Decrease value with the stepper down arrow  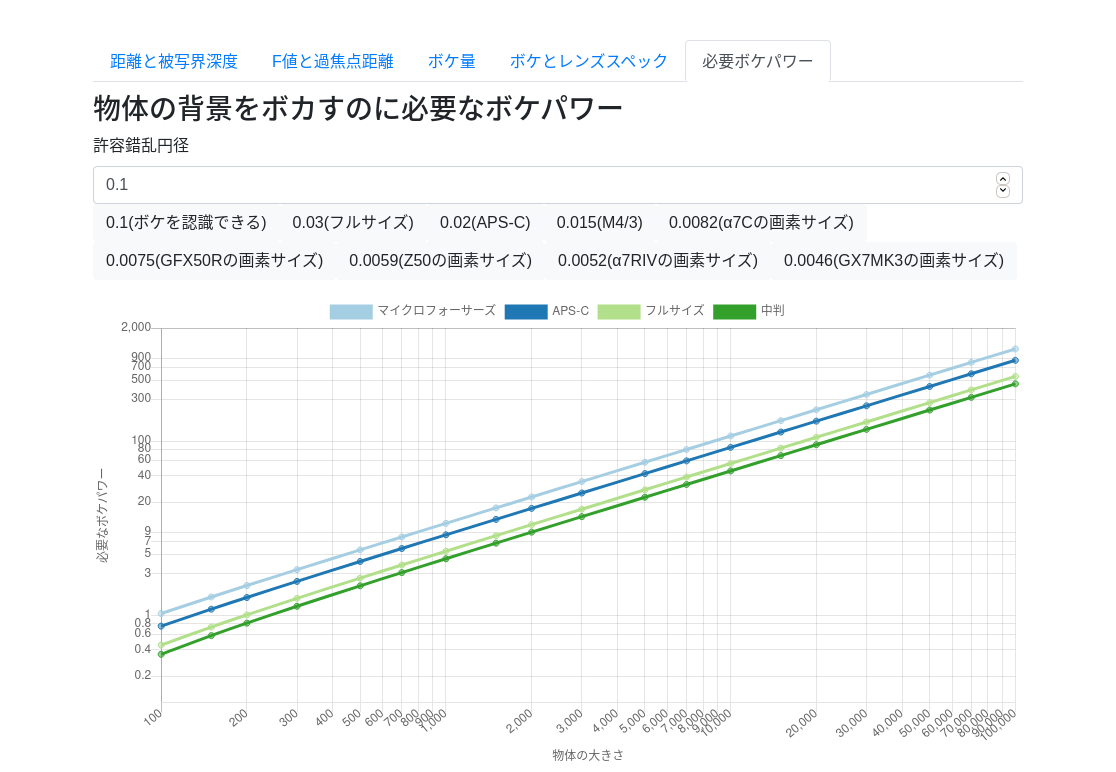1003,191
